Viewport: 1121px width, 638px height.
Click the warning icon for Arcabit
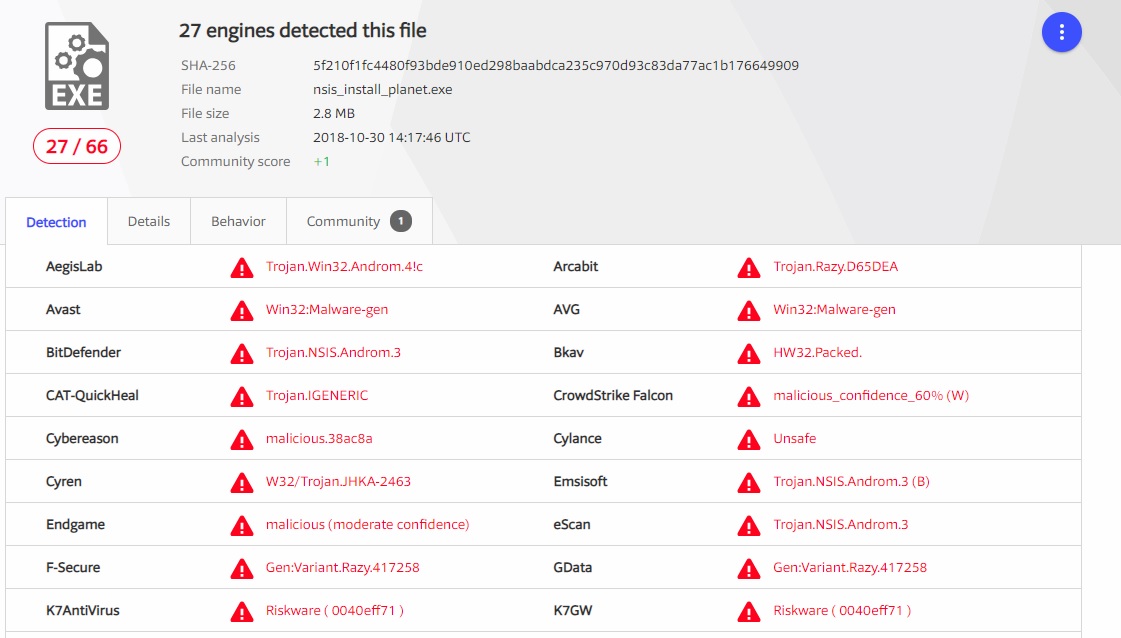pos(749,268)
